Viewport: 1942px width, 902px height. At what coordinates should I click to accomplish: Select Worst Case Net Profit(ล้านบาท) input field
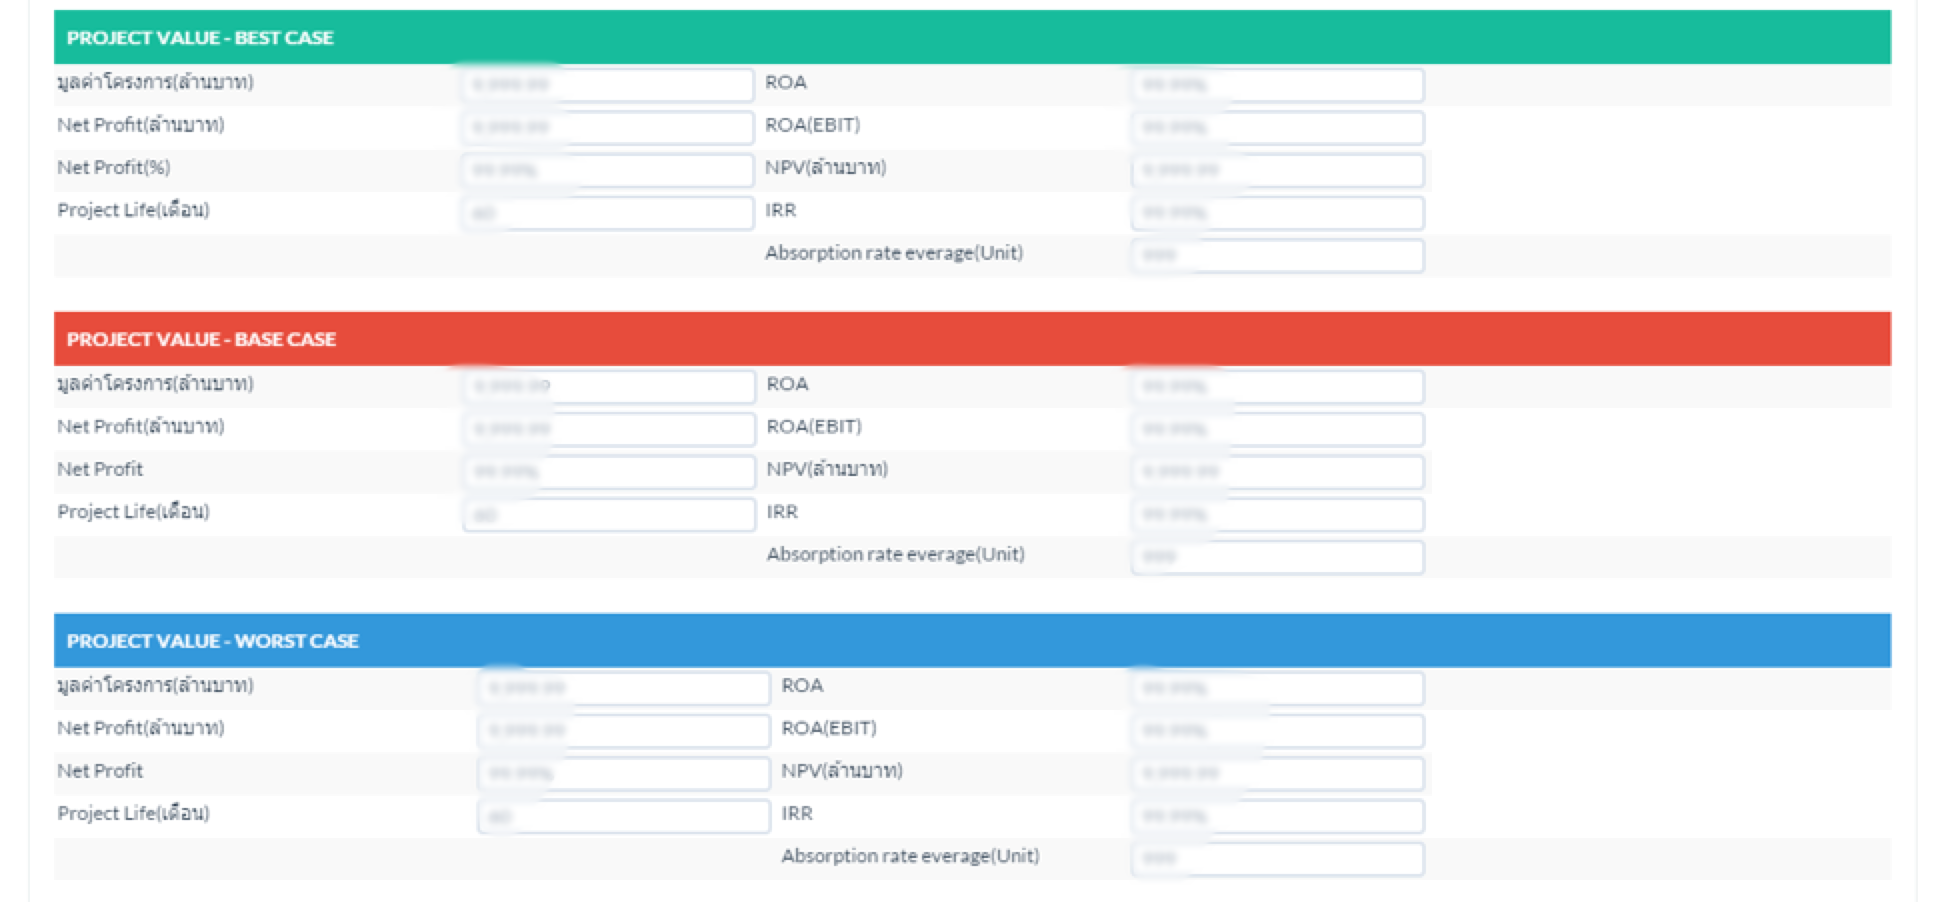[624, 731]
